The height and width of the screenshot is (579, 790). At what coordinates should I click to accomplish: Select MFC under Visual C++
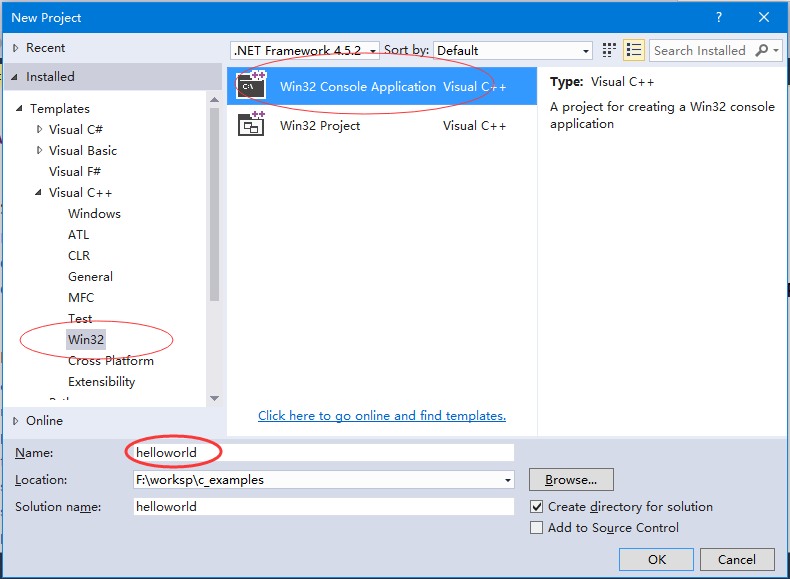[x=81, y=298]
